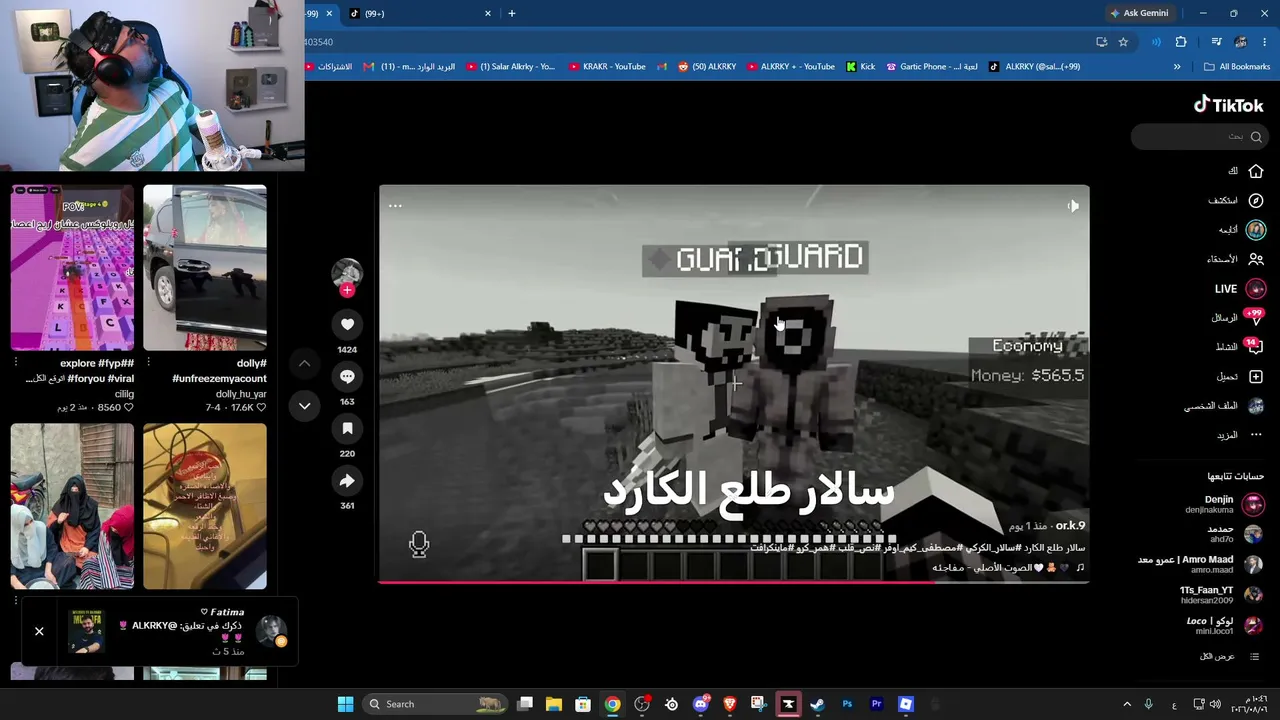This screenshot has height=720, width=1280.
Task: Open Steam from the taskbar
Action: point(817,704)
